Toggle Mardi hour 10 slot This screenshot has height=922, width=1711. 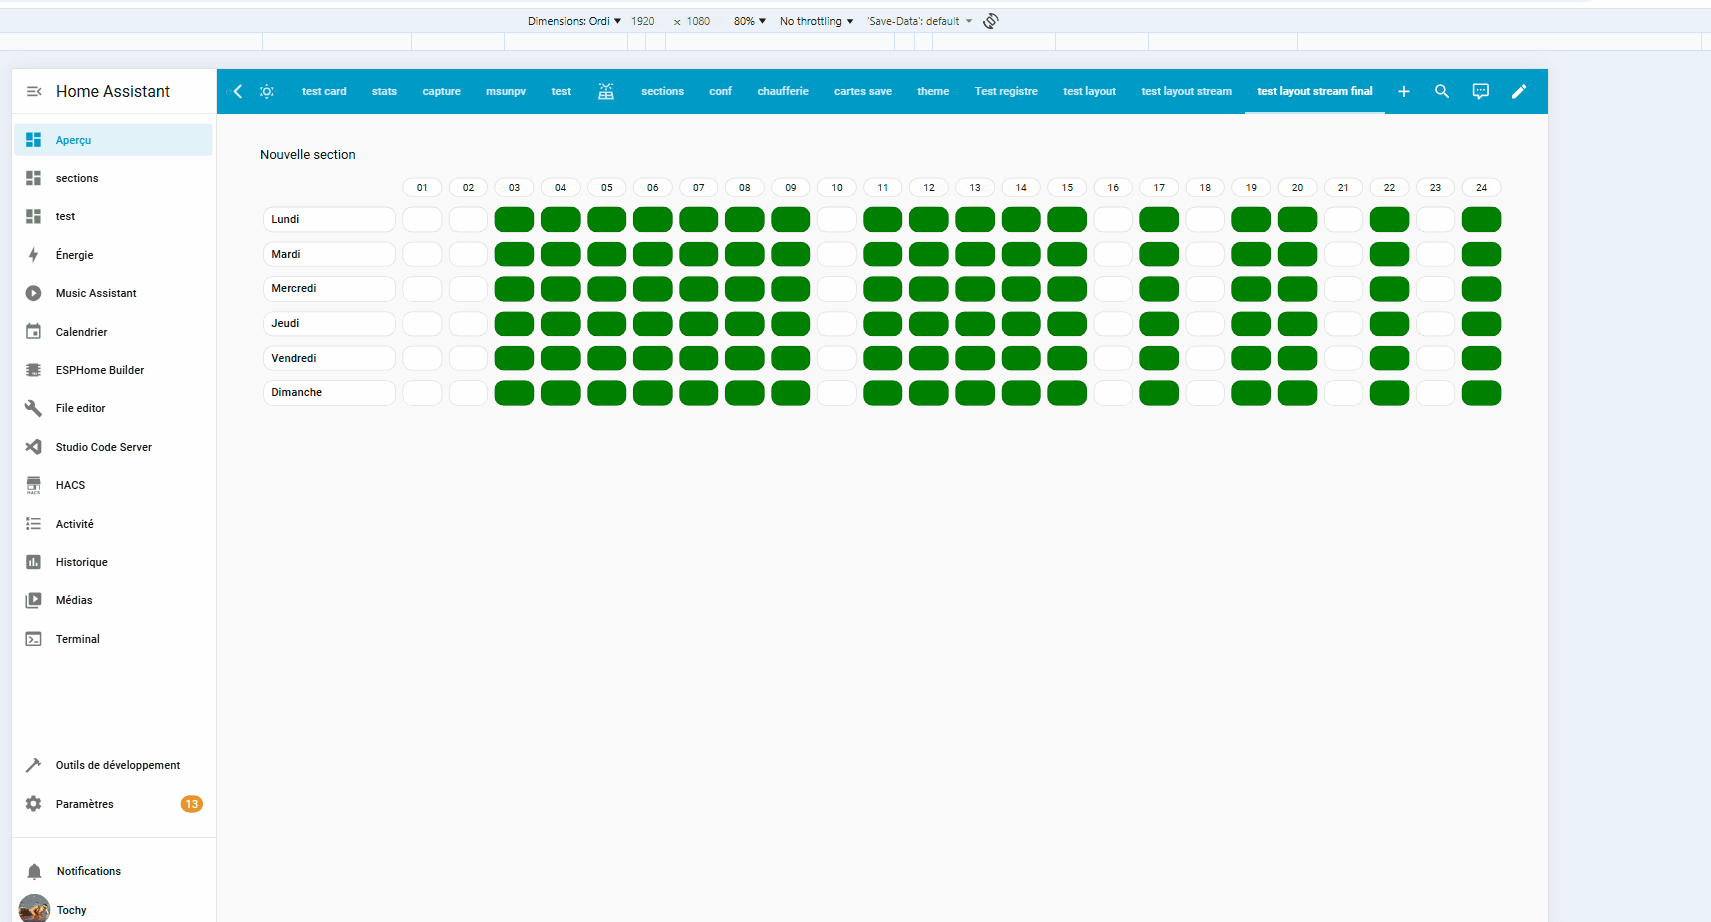click(x=837, y=254)
